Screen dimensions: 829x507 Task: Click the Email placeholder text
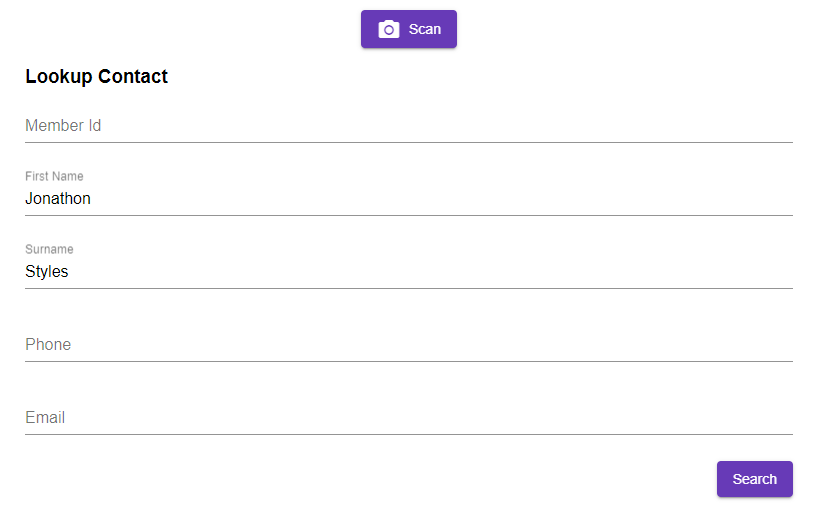(45, 418)
